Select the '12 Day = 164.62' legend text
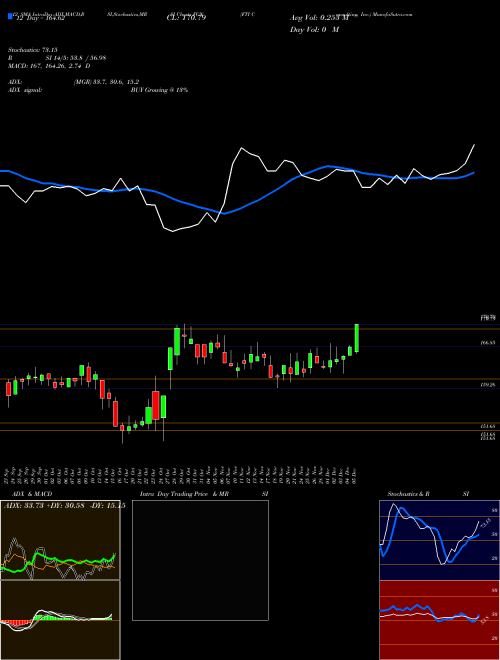Viewport: 500px width, 660px height. [40, 18]
